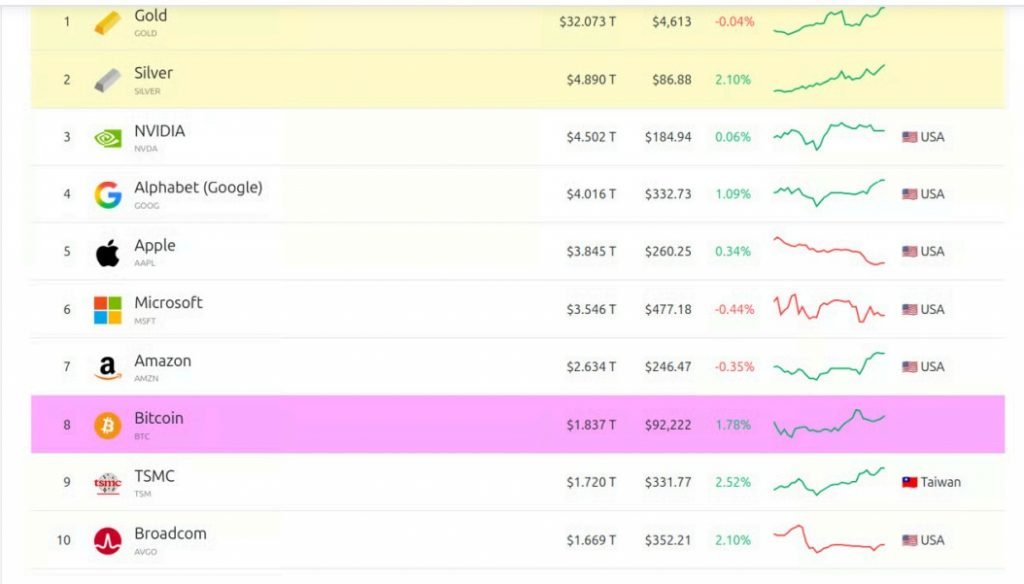Click the Silver bar icon
Screen dimensions: 1024x584
(108, 80)
